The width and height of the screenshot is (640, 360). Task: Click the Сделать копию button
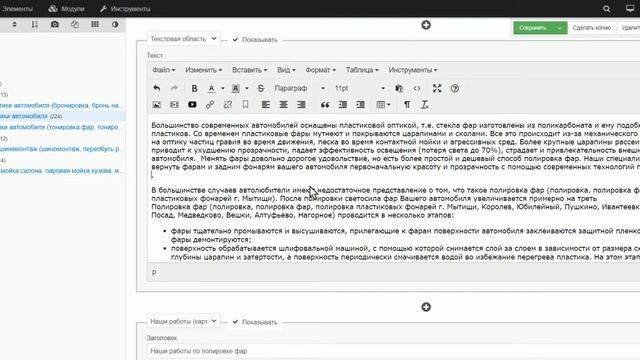[x=591, y=28]
